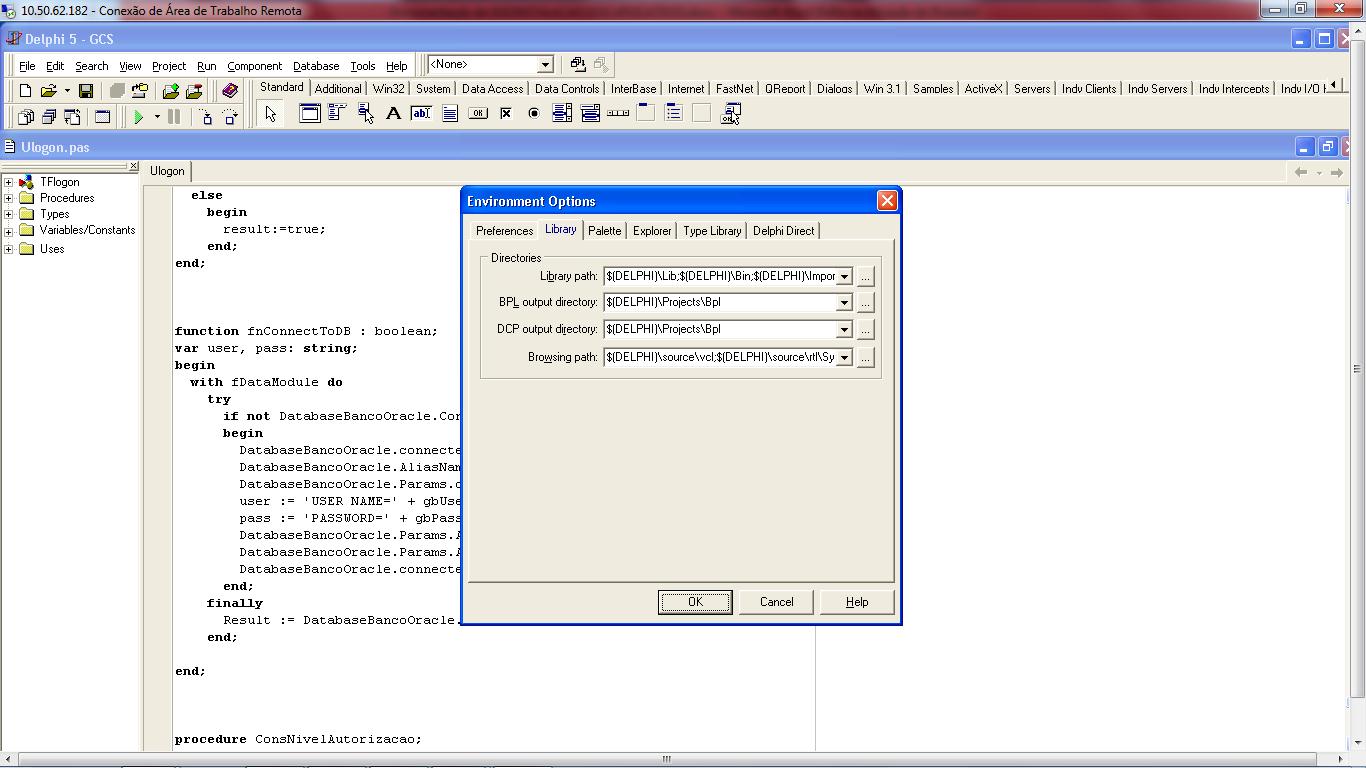Open the Database menu
Screen dimensions: 1366x768
click(x=315, y=66)
